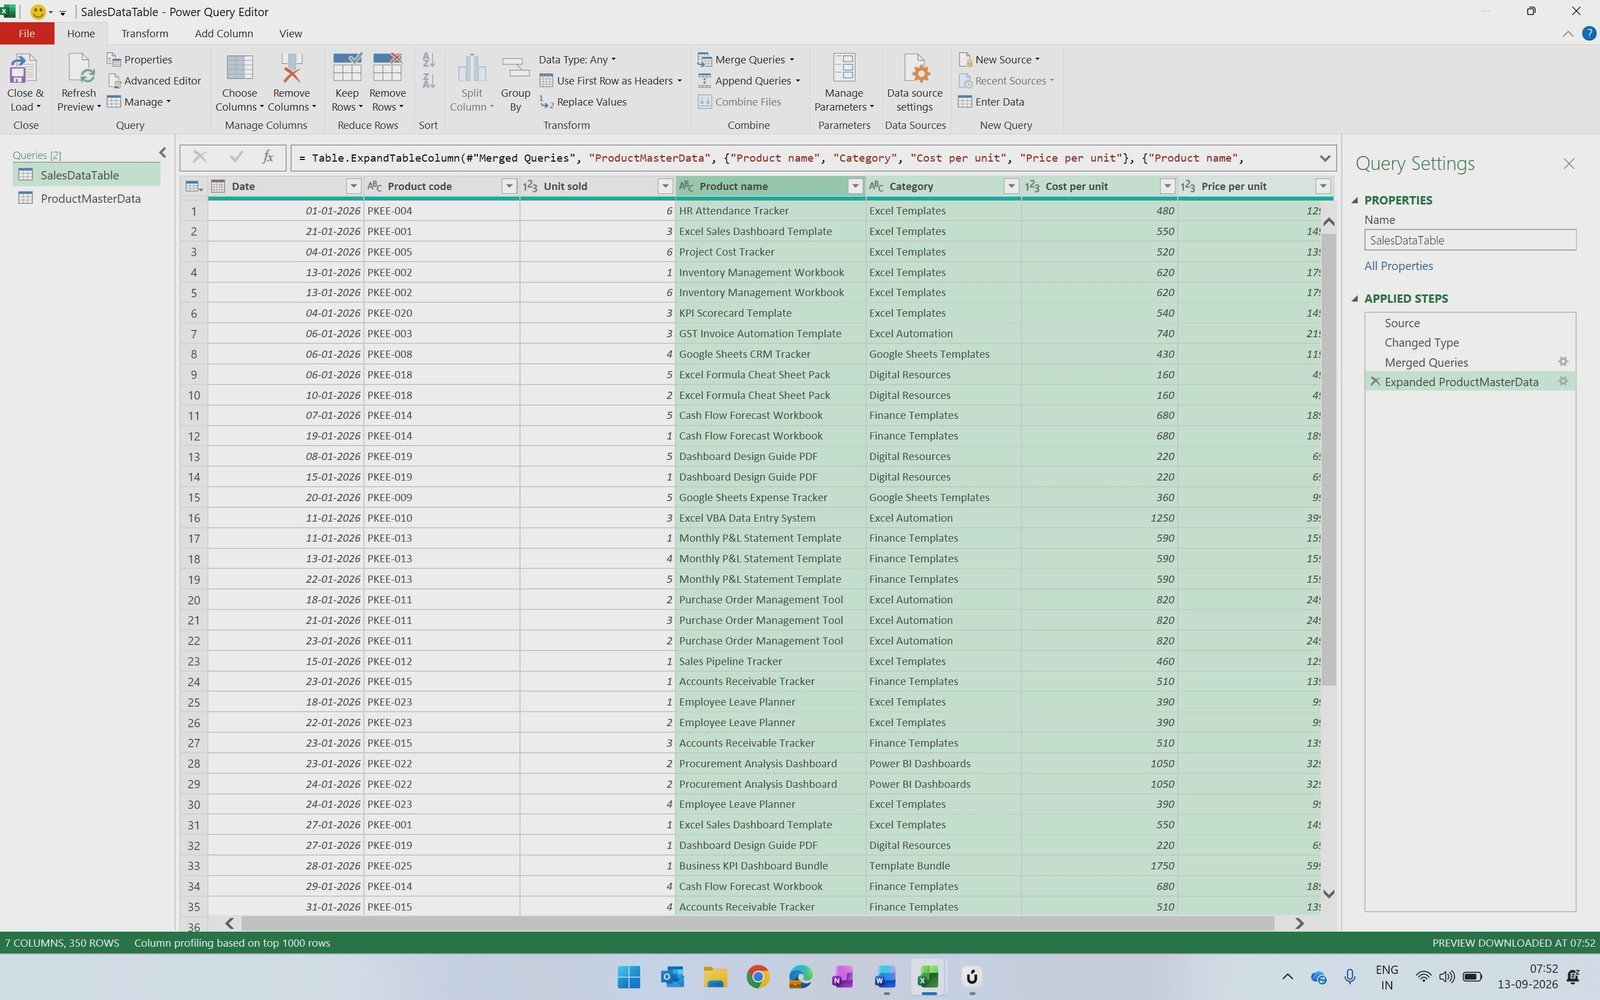Switch to the Home ribbon tab

tap(81, 33)
